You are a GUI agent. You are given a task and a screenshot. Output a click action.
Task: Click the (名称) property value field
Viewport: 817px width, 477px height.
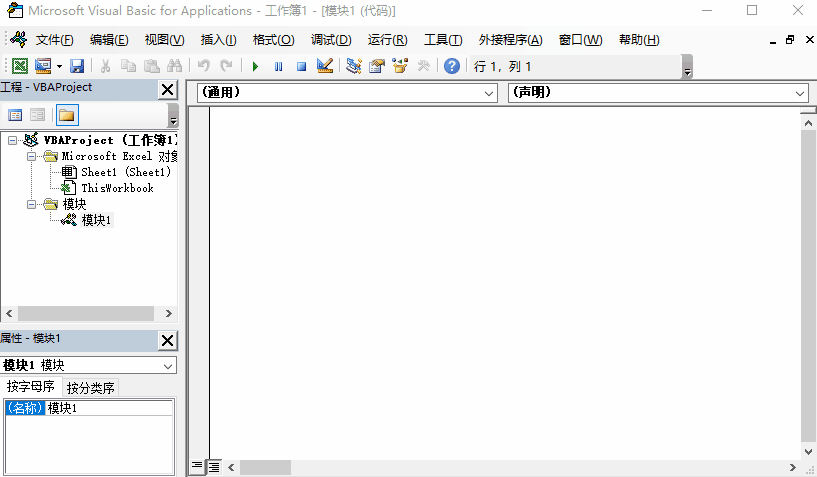(109, 408)
